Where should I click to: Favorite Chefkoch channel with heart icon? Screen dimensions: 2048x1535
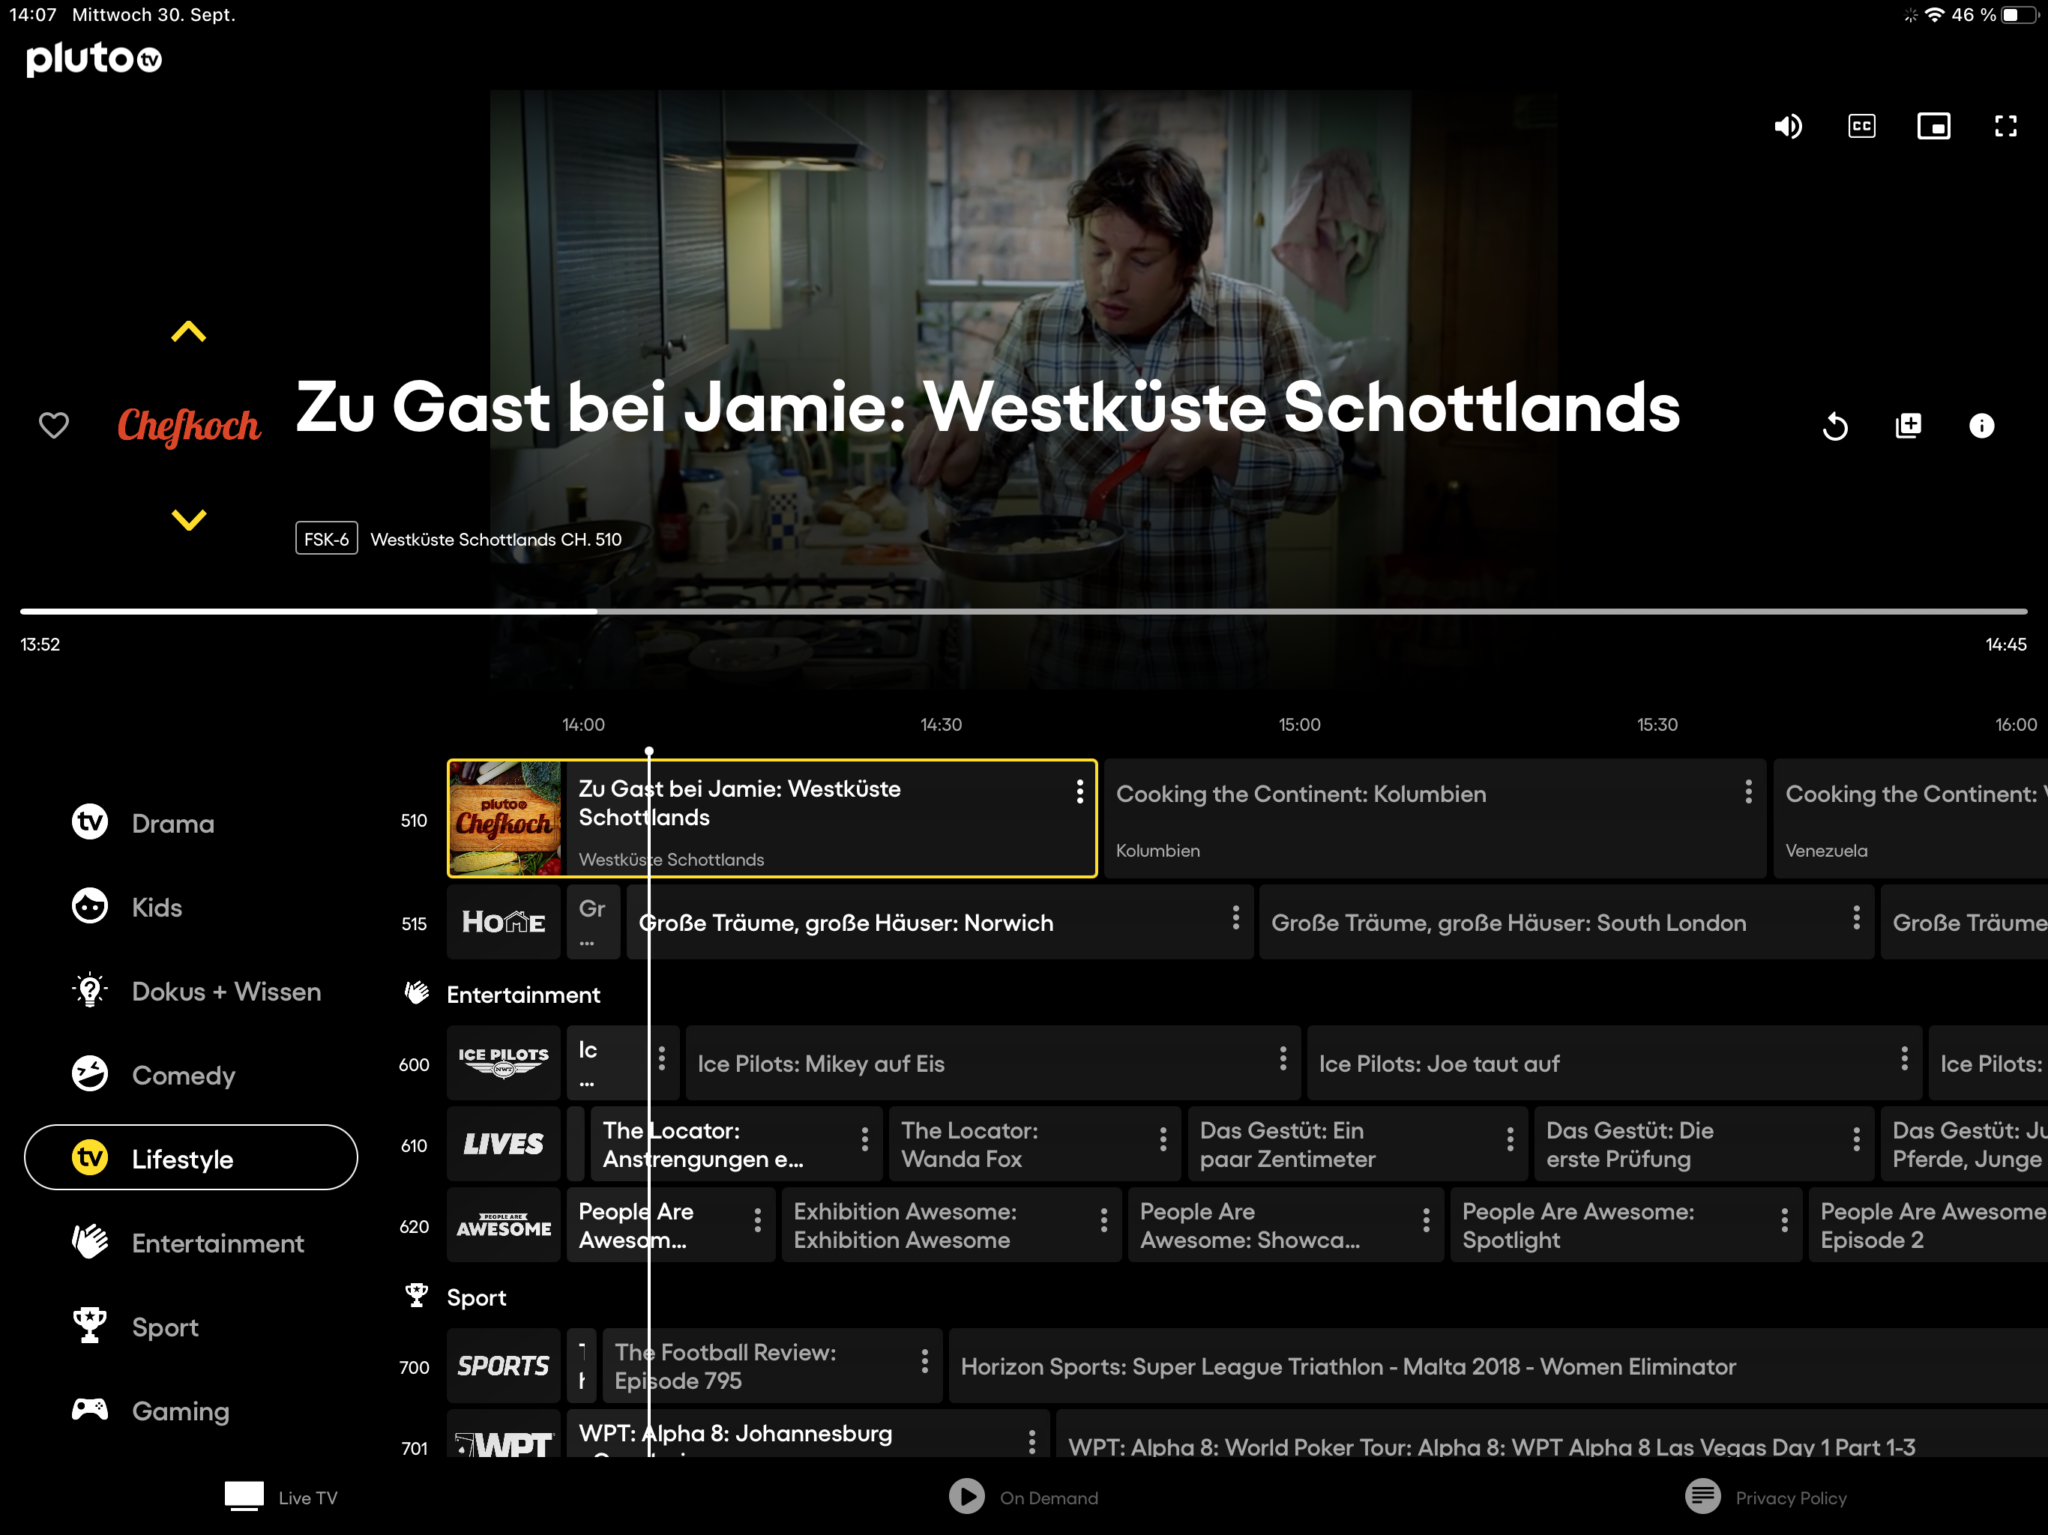[54, 425]
